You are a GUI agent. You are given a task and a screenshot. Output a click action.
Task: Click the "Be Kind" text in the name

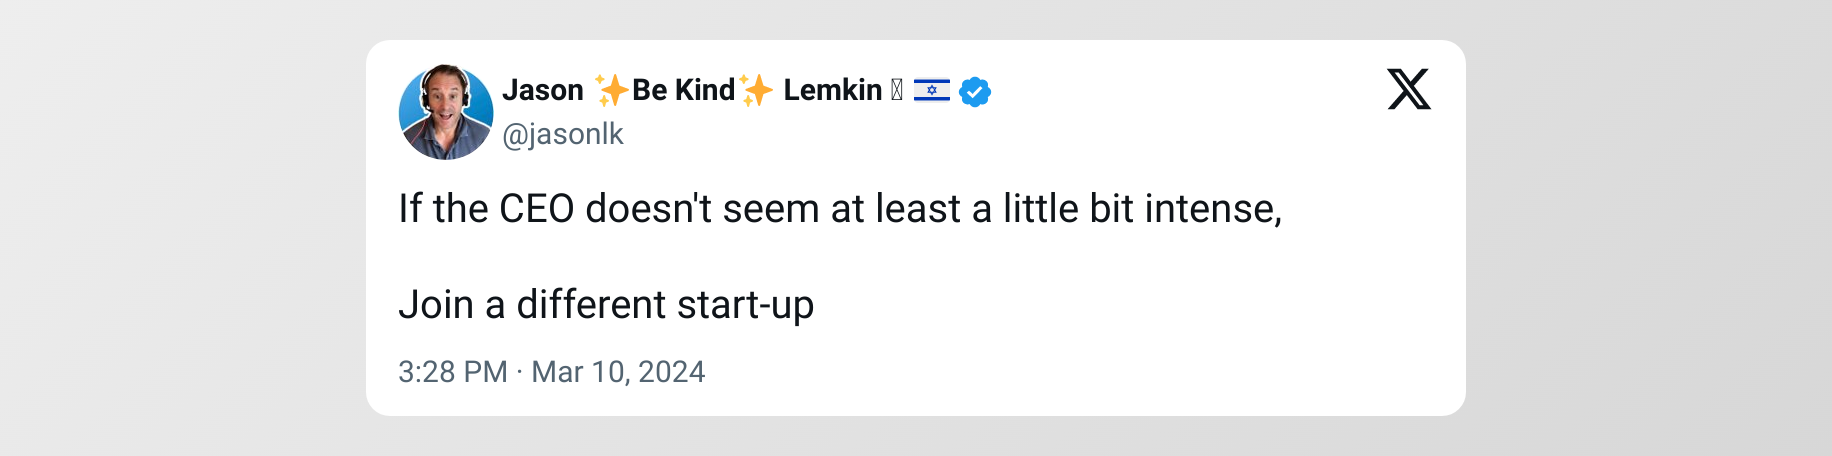(x=684, y=90)
